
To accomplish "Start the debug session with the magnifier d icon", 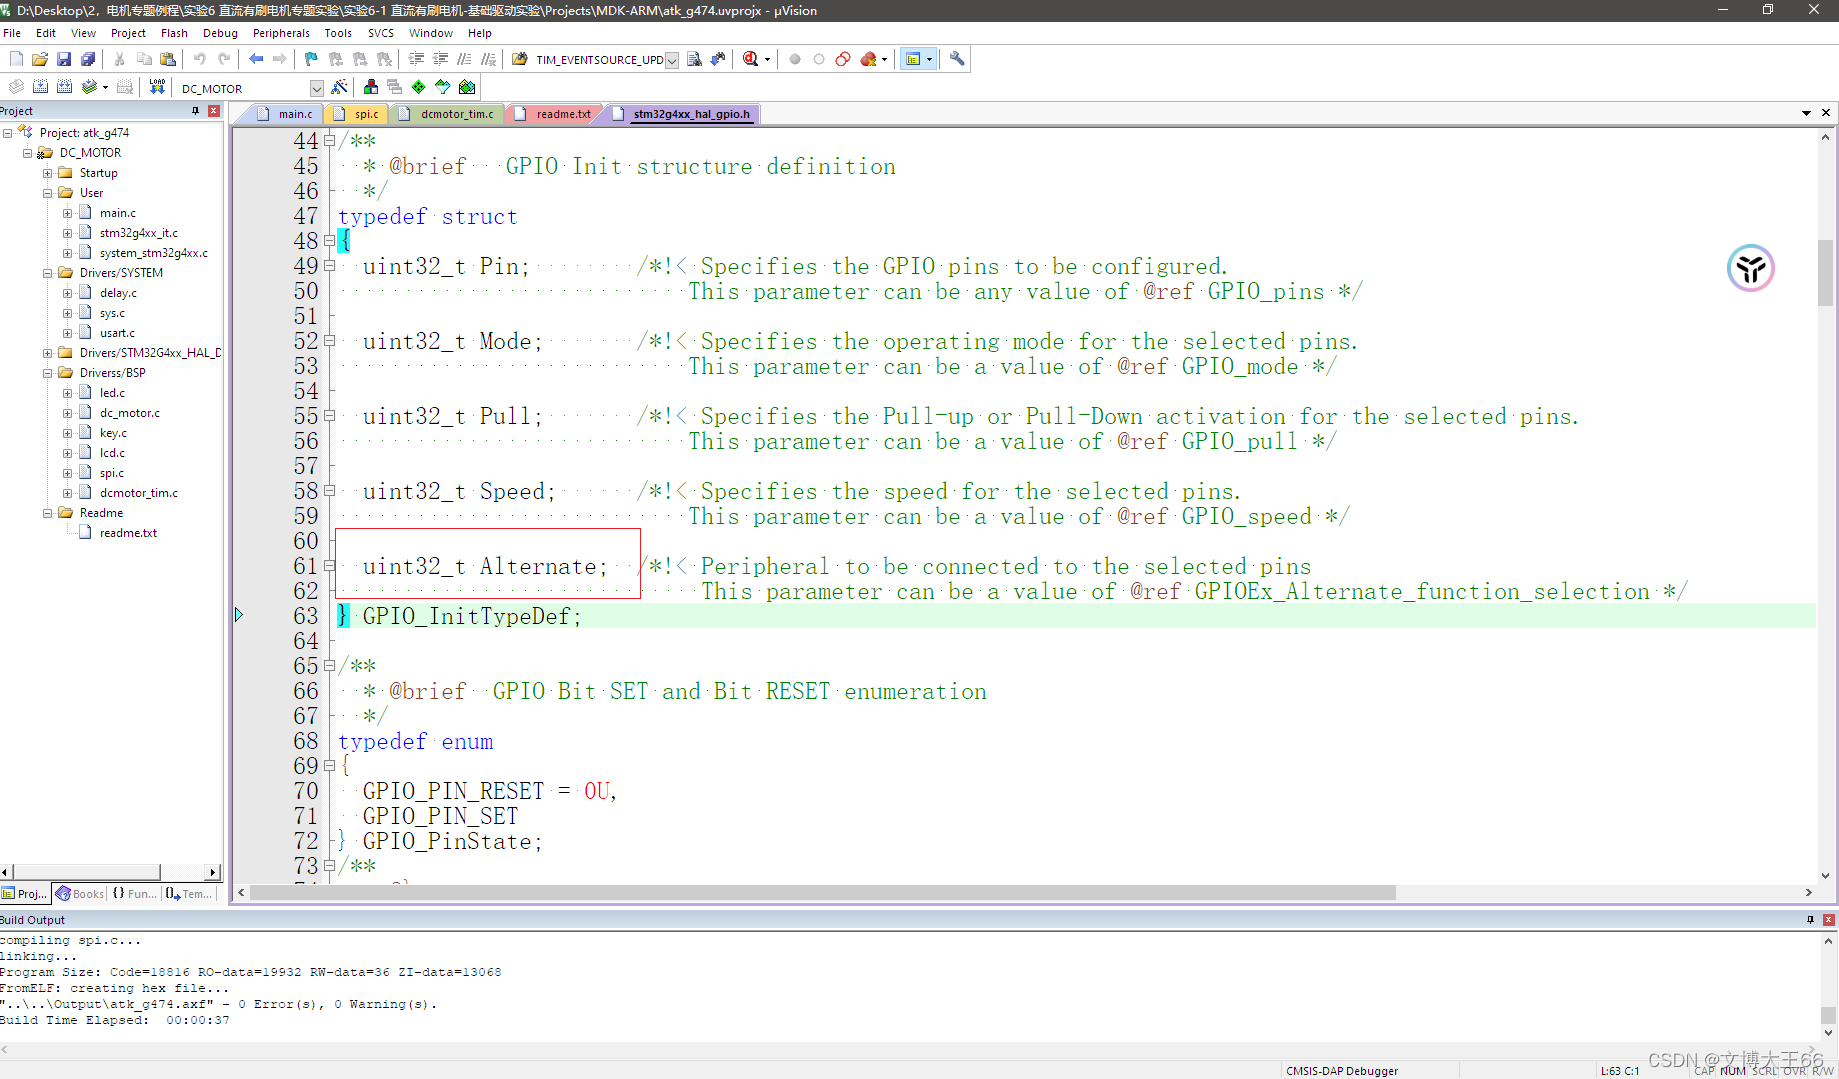I will (751, 59).
